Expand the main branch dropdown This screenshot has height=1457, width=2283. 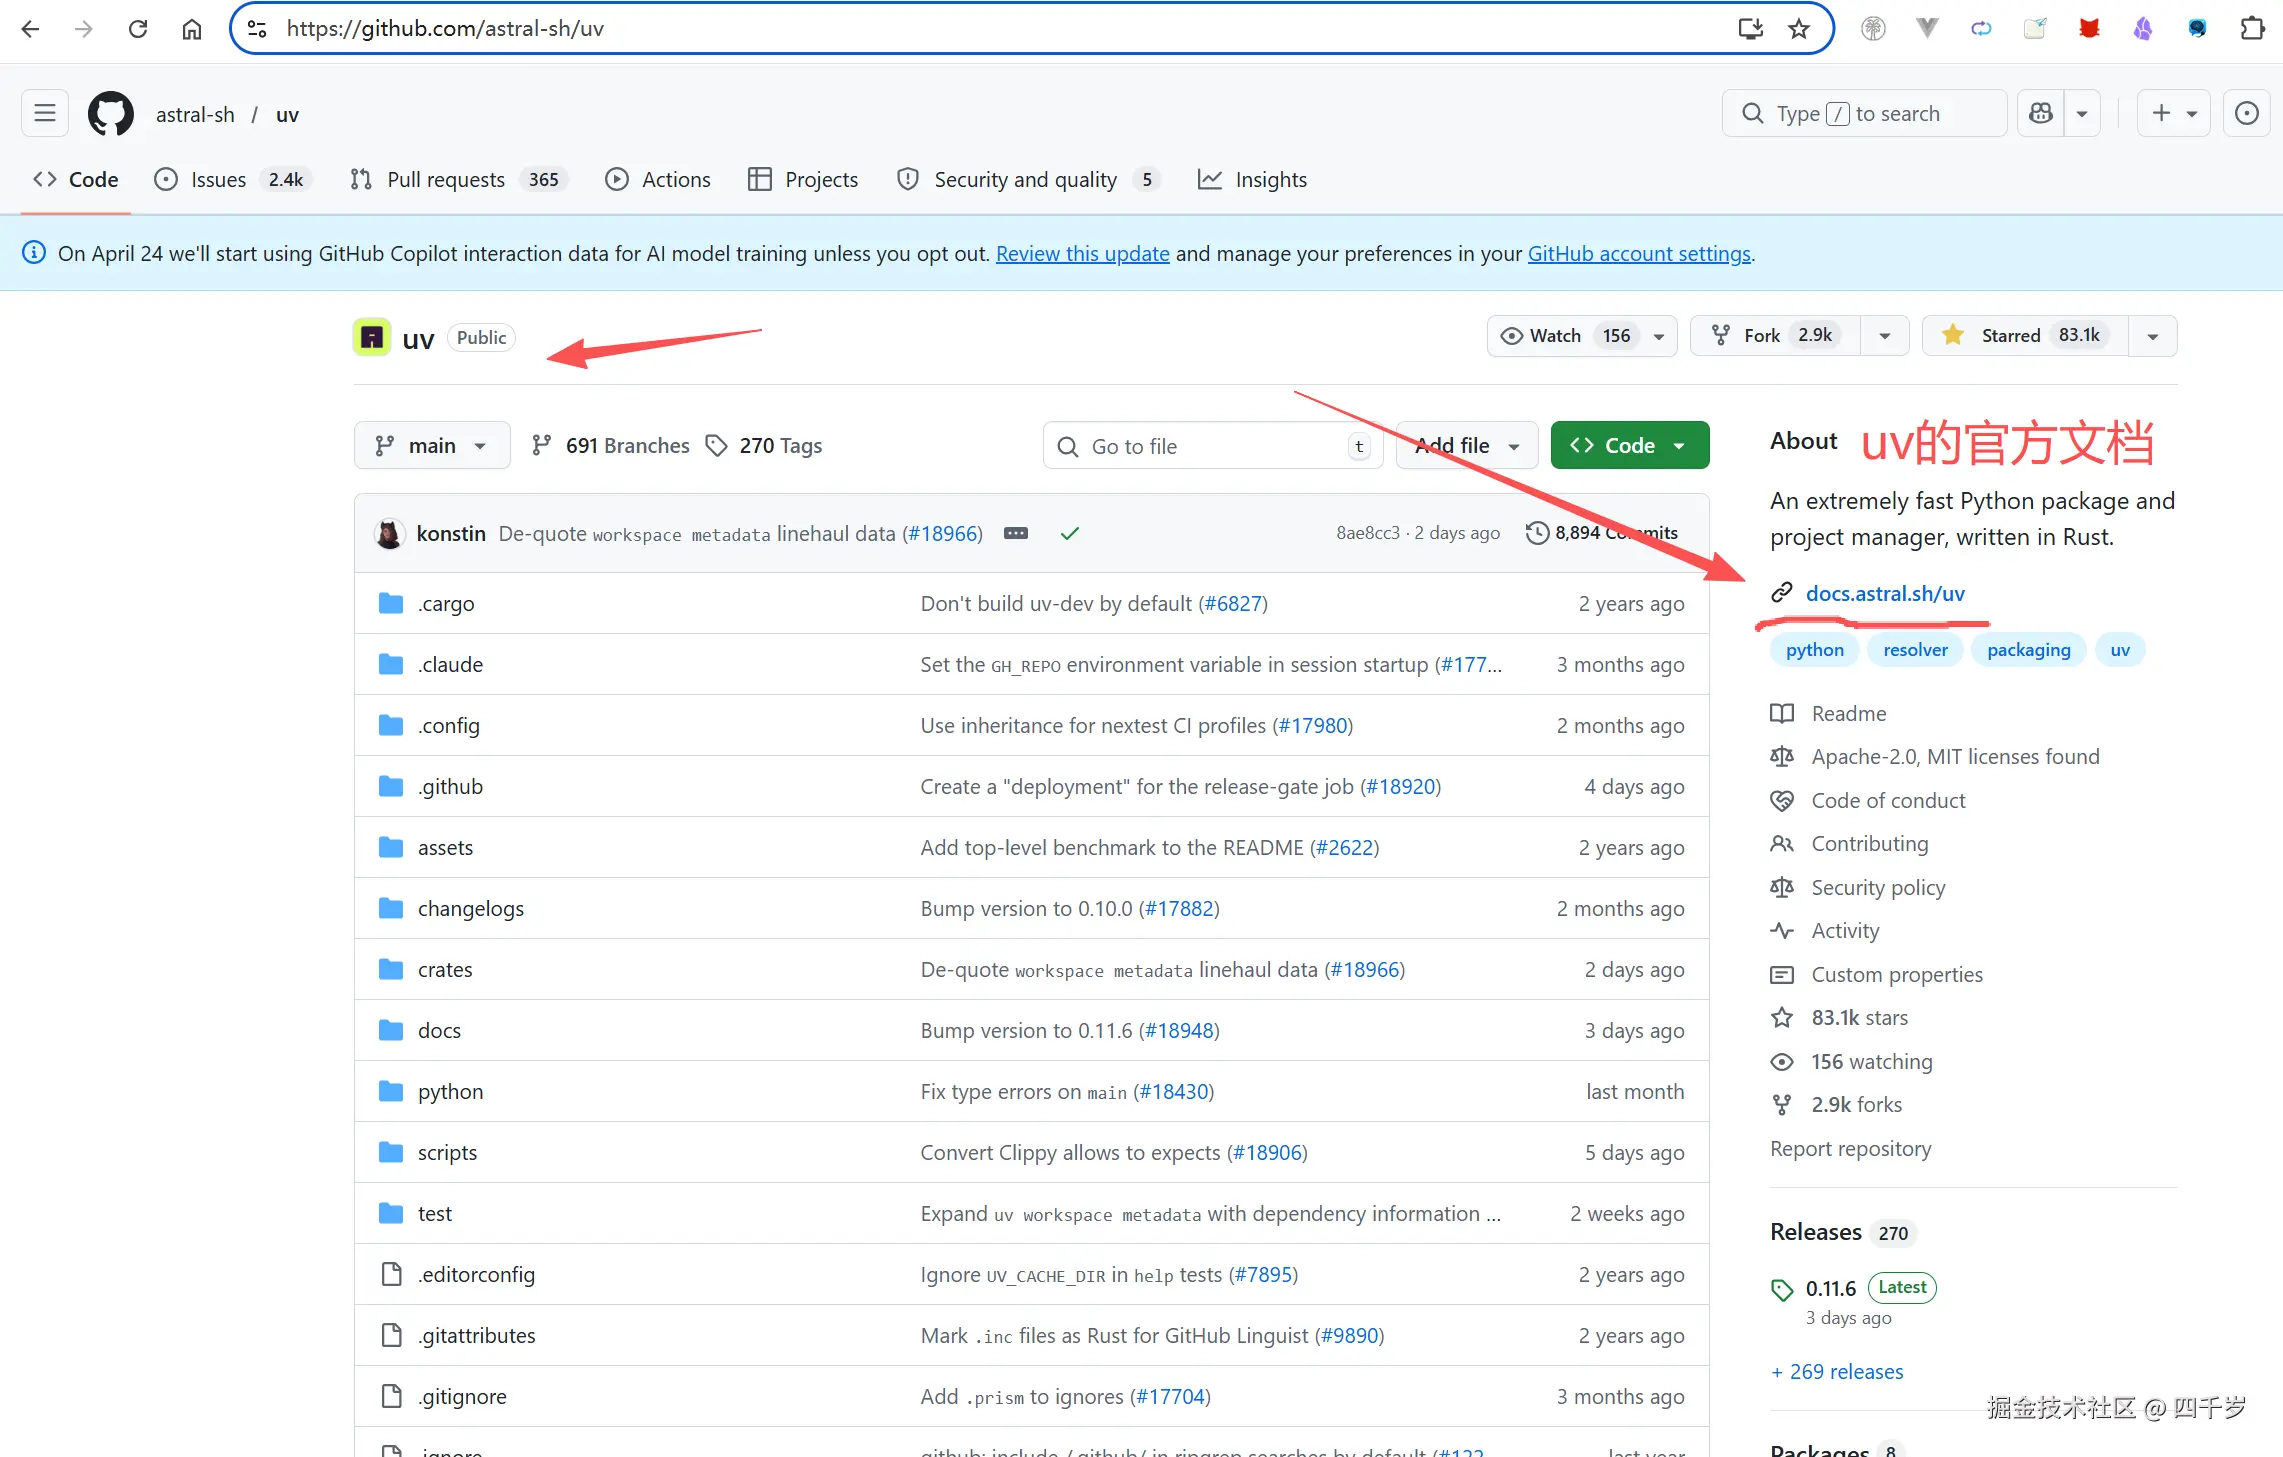tap(431, 446)
